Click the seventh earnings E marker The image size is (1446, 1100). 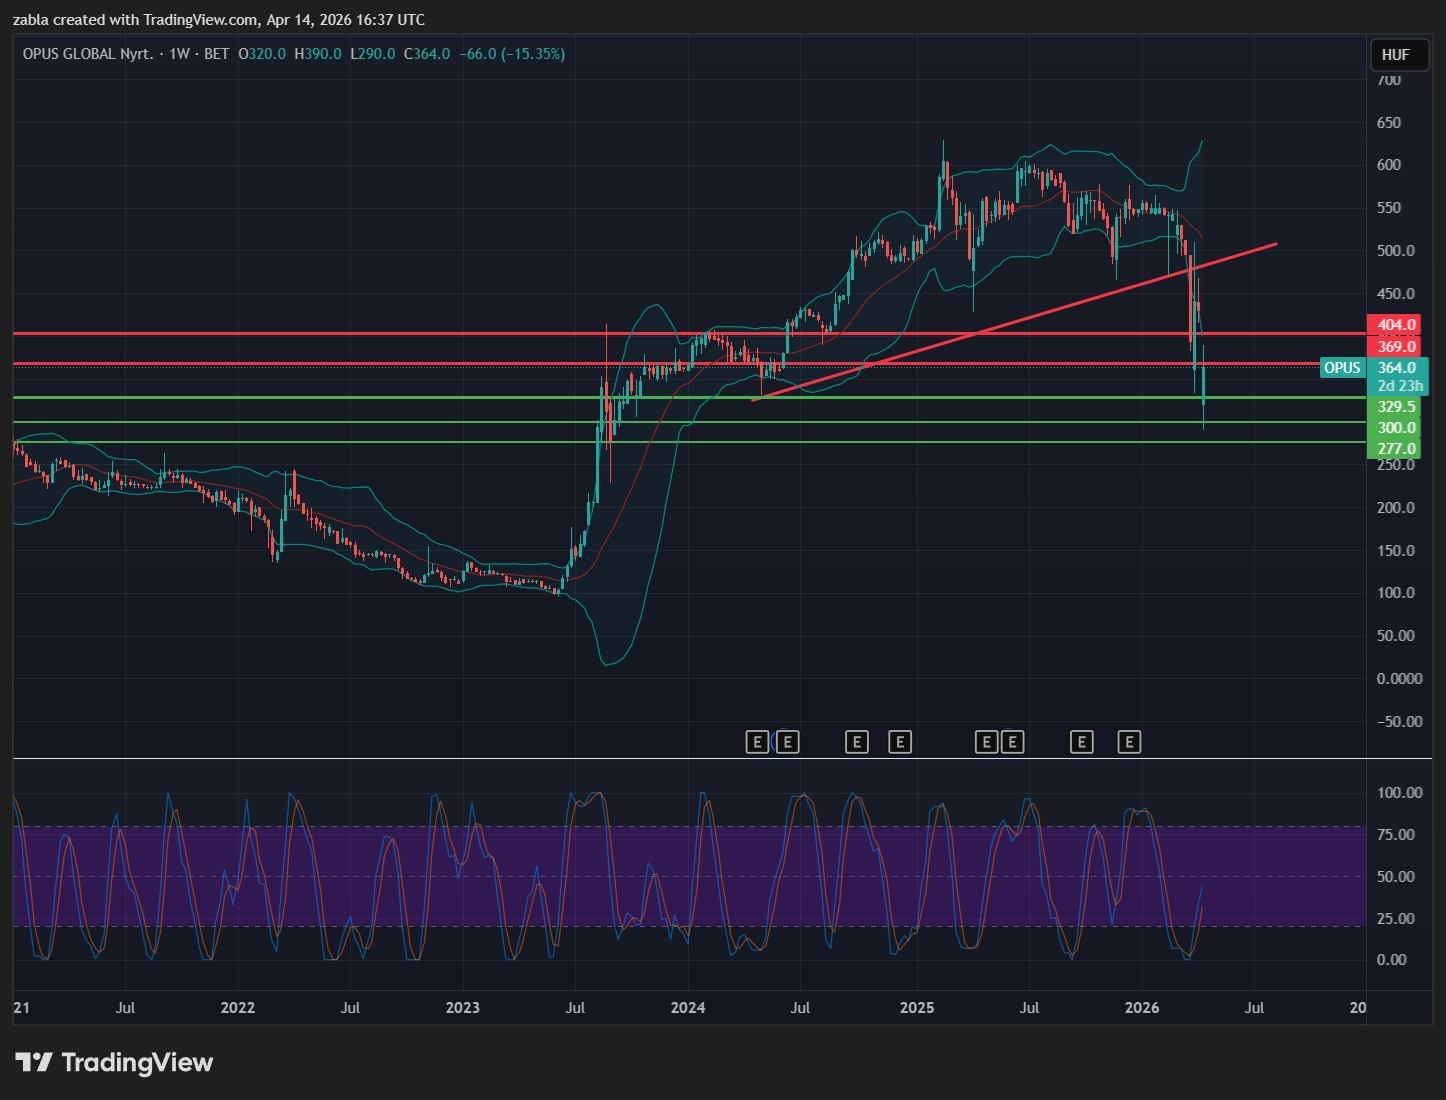pos(1081,742)
